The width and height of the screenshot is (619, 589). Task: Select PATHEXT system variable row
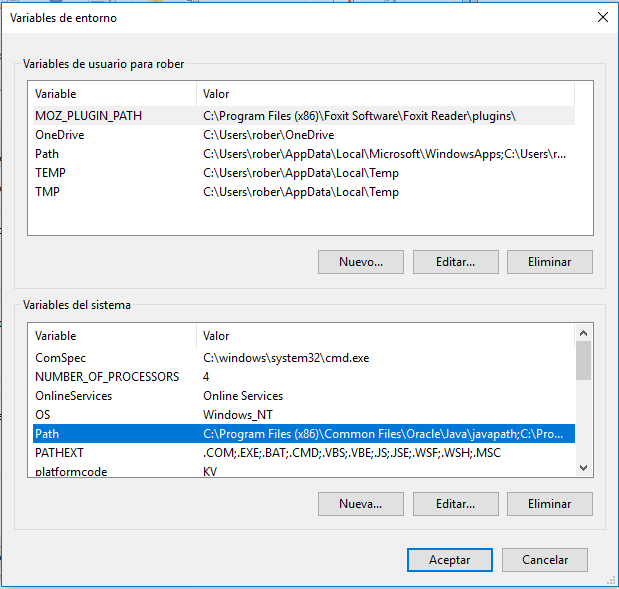304,452
